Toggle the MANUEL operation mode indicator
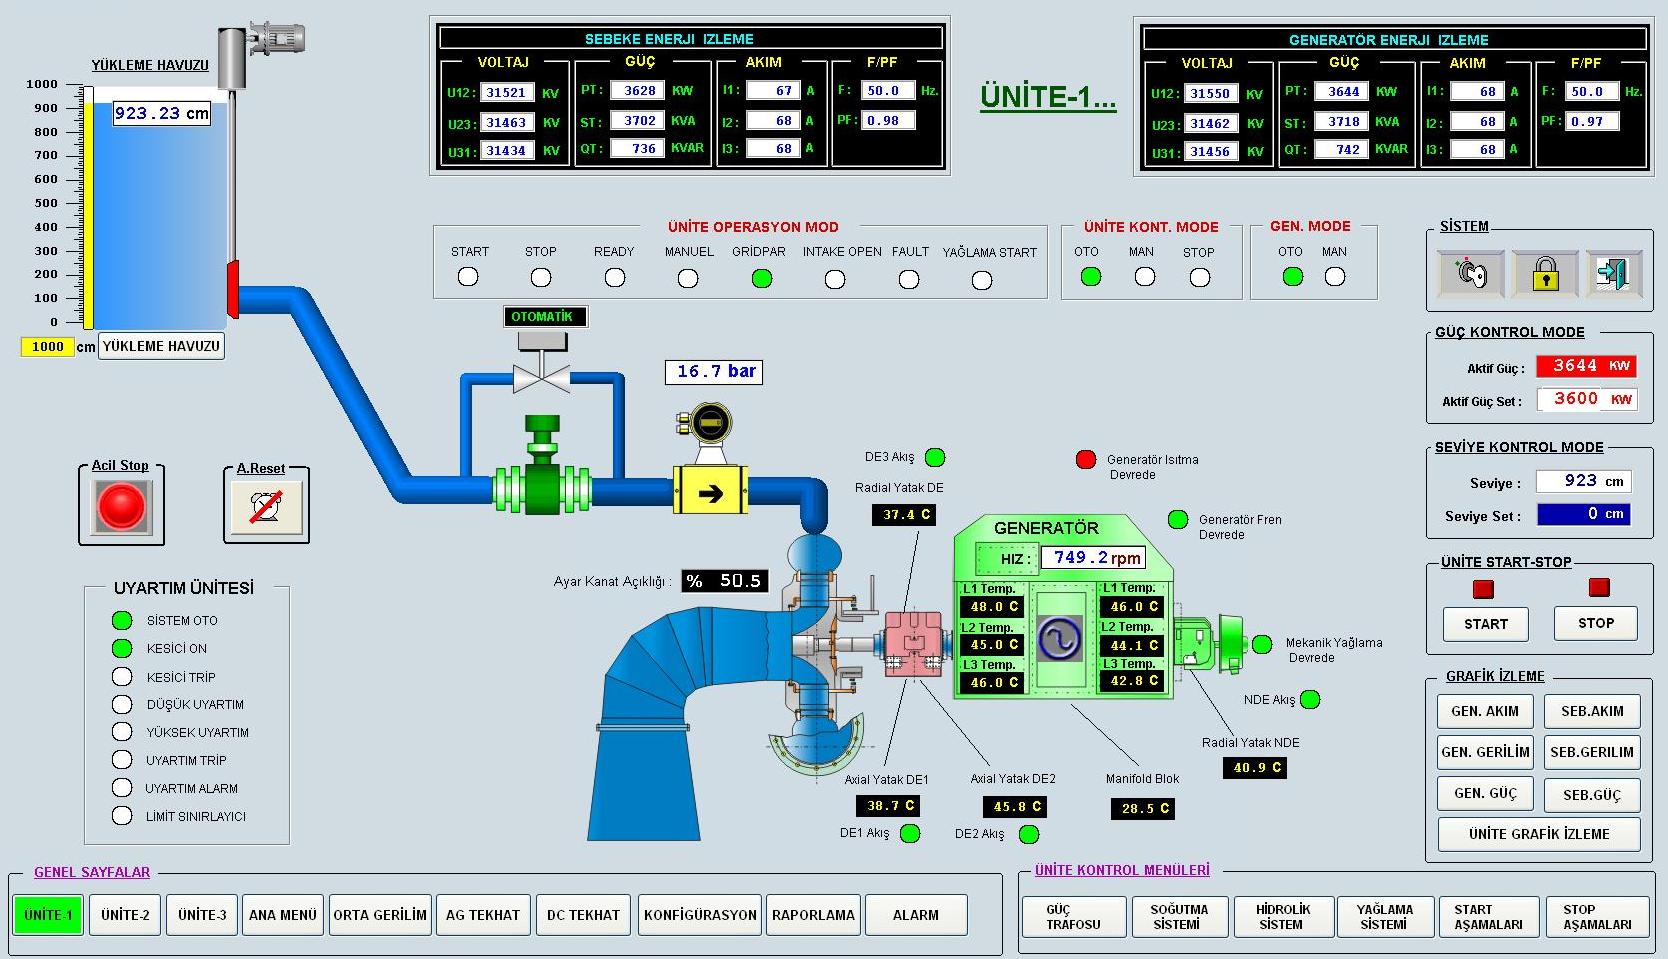 688,278
